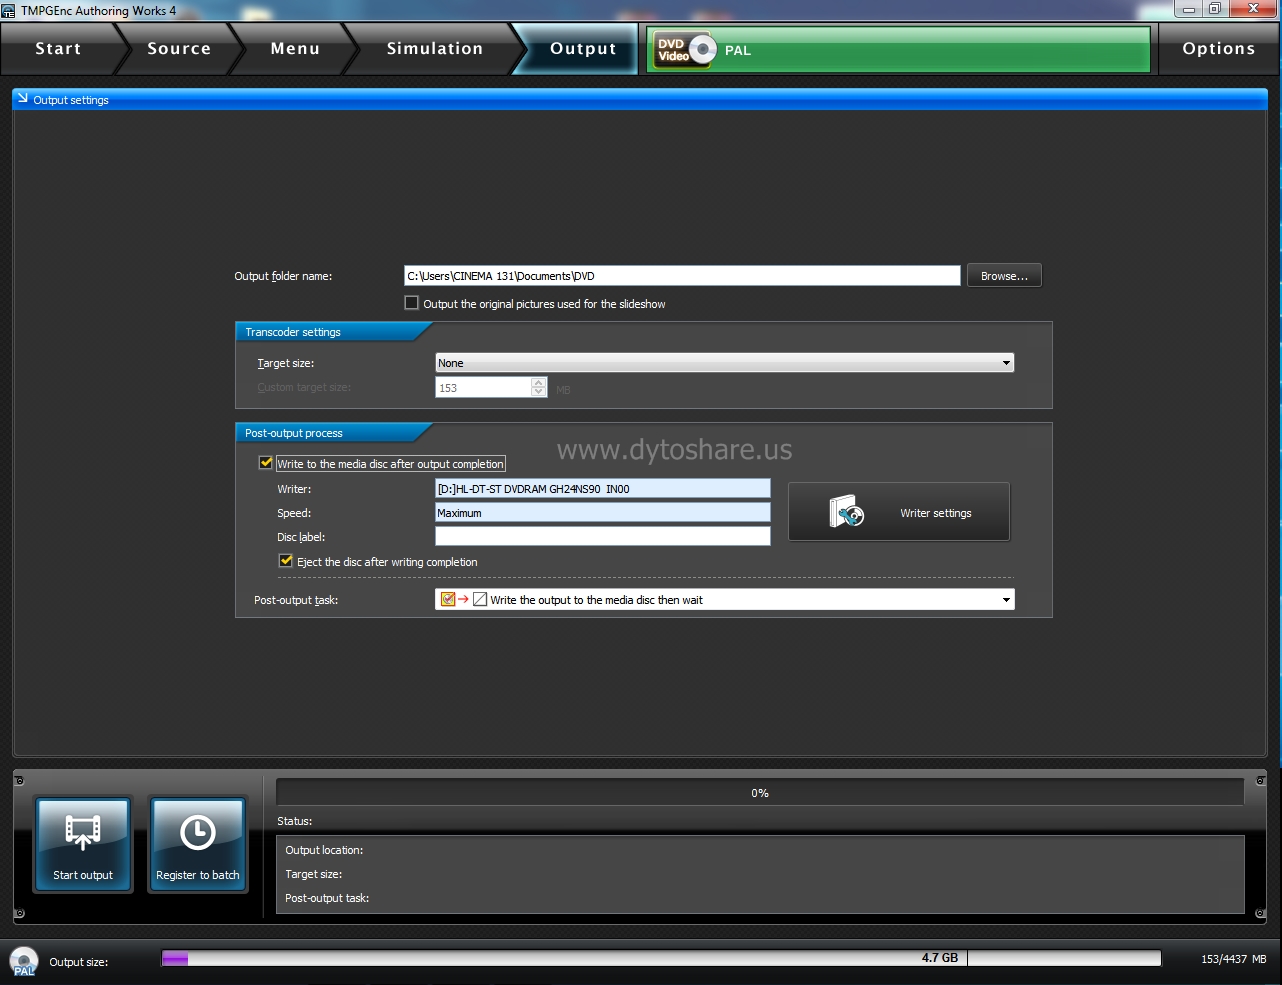This screenshot has height=985, width=1282.
Task: Switch to the Menu step
Action: pos(295,48)
